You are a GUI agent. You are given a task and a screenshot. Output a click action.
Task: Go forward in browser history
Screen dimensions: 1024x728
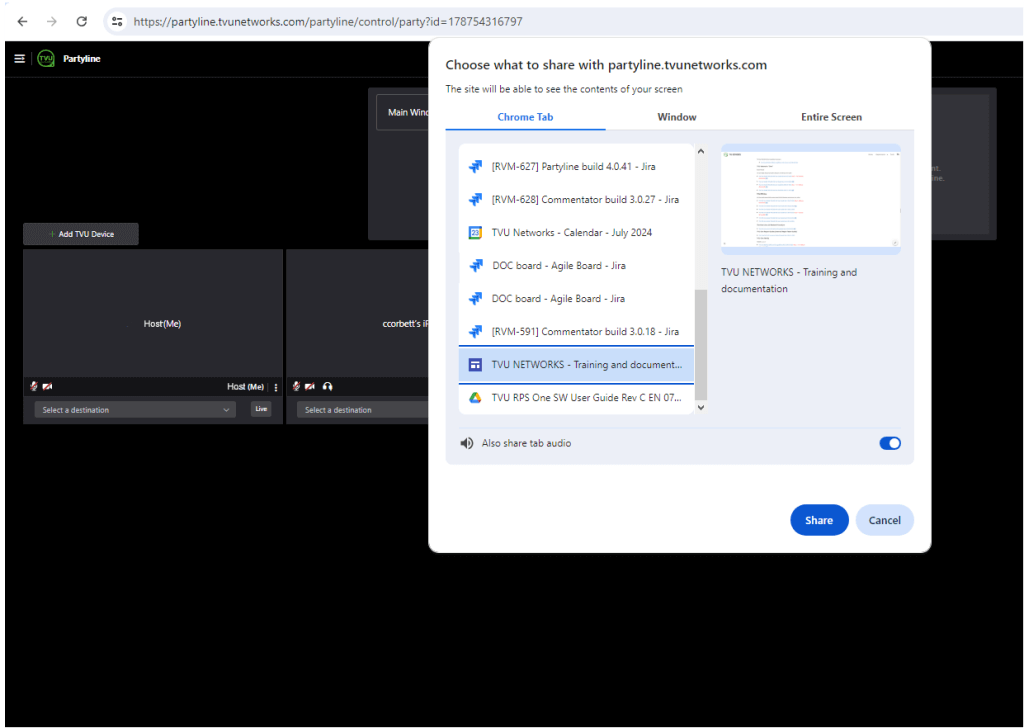[52, 22]
